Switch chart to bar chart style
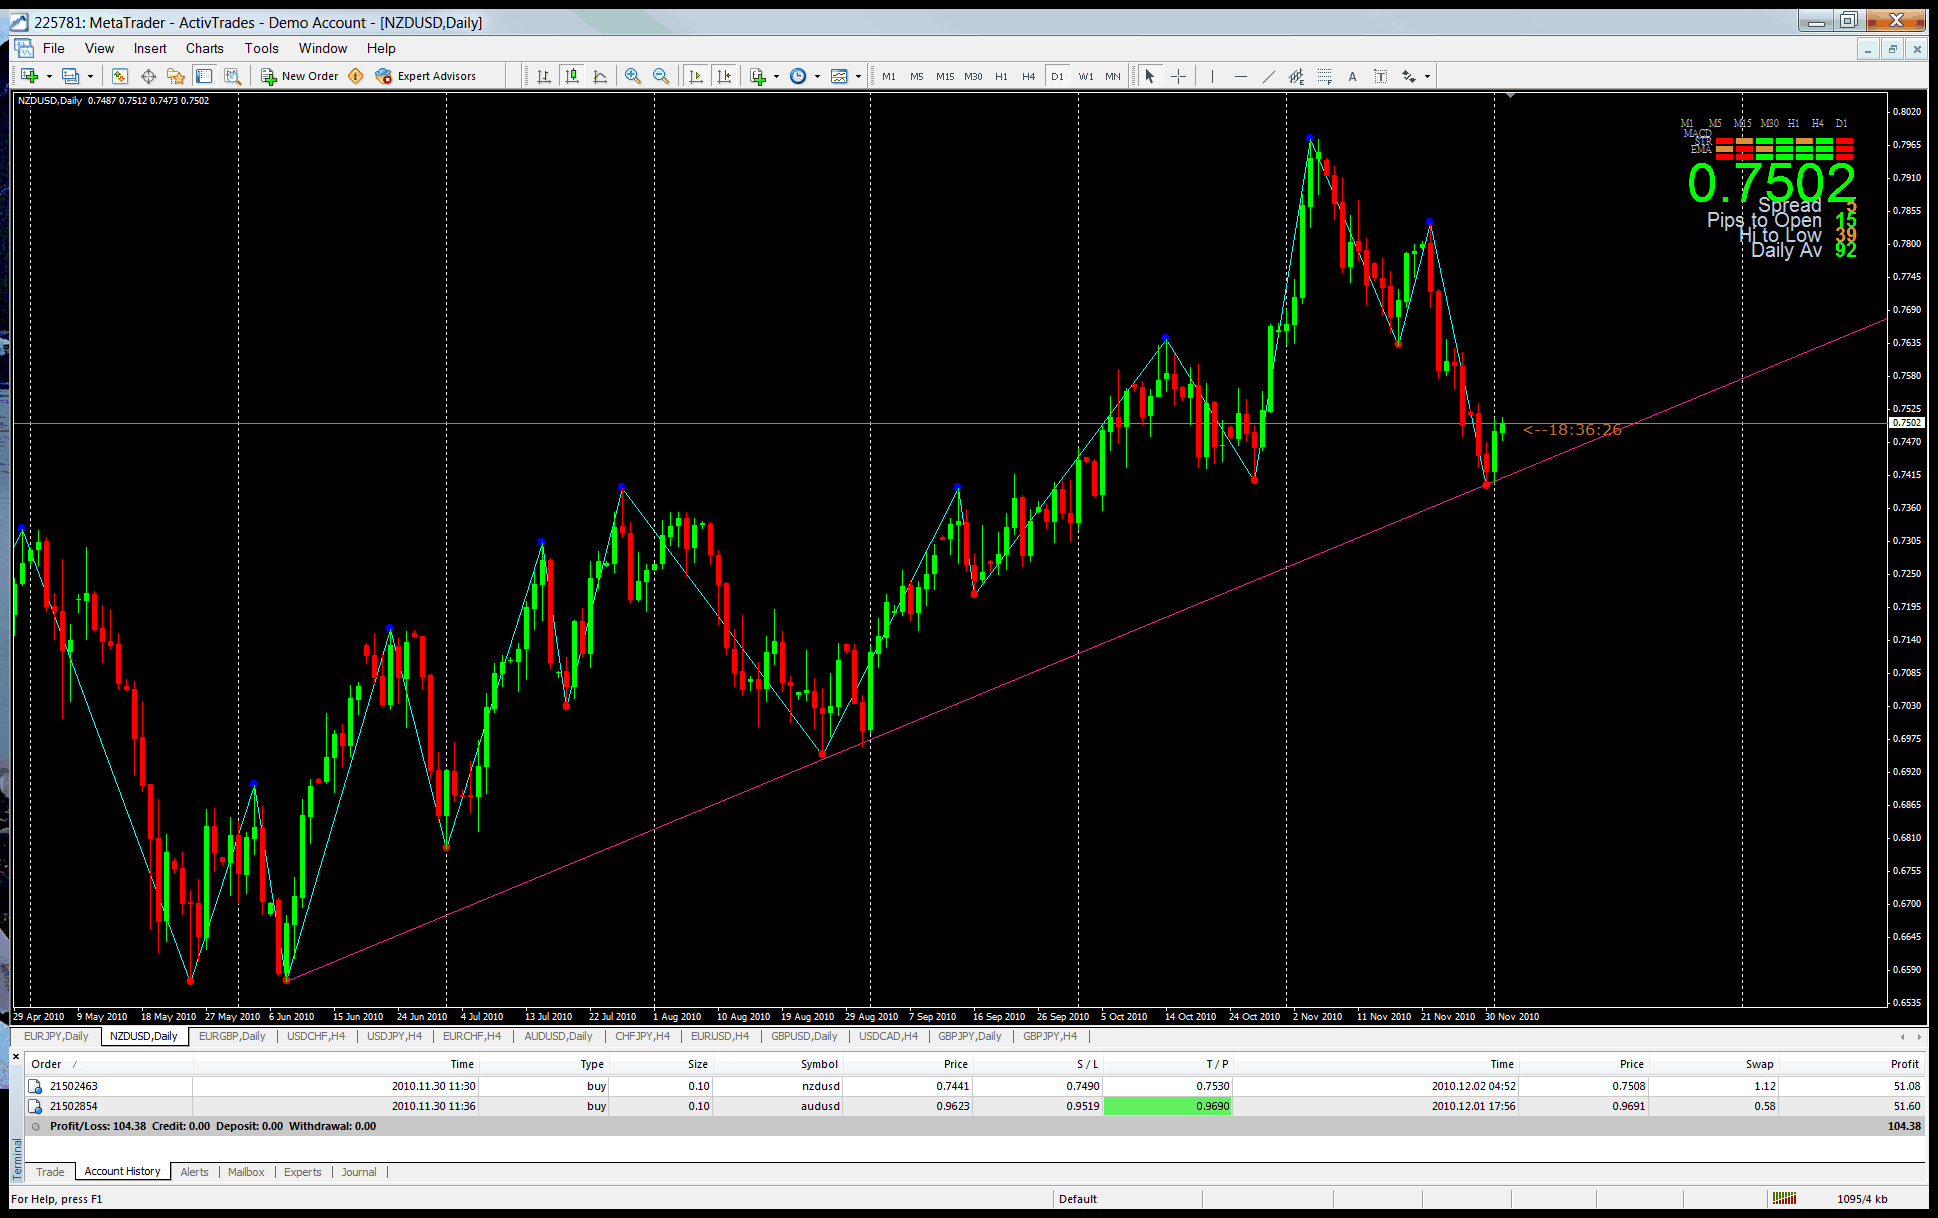The height and width of the screenshot is (1218, 1938). 544,76
